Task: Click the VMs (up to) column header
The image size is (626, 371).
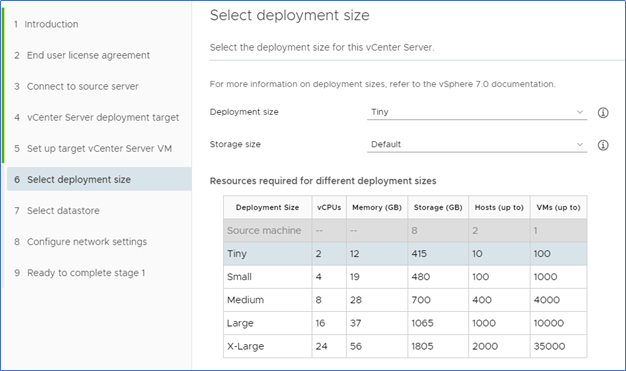Action: (x=559, y=207)
